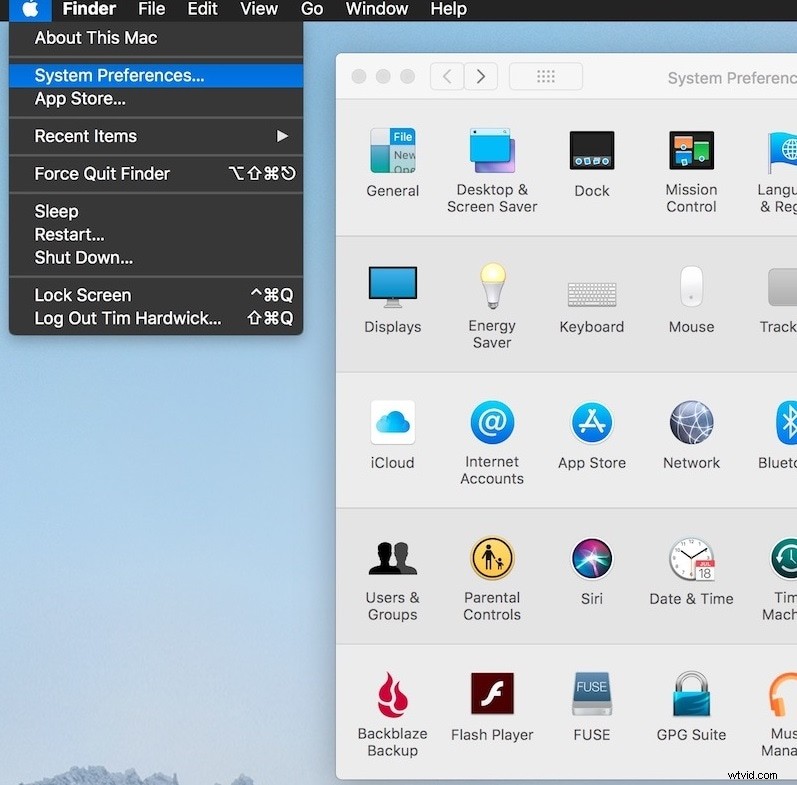Choose About This Mac
The image size is (797, 785).
(156, 38)
